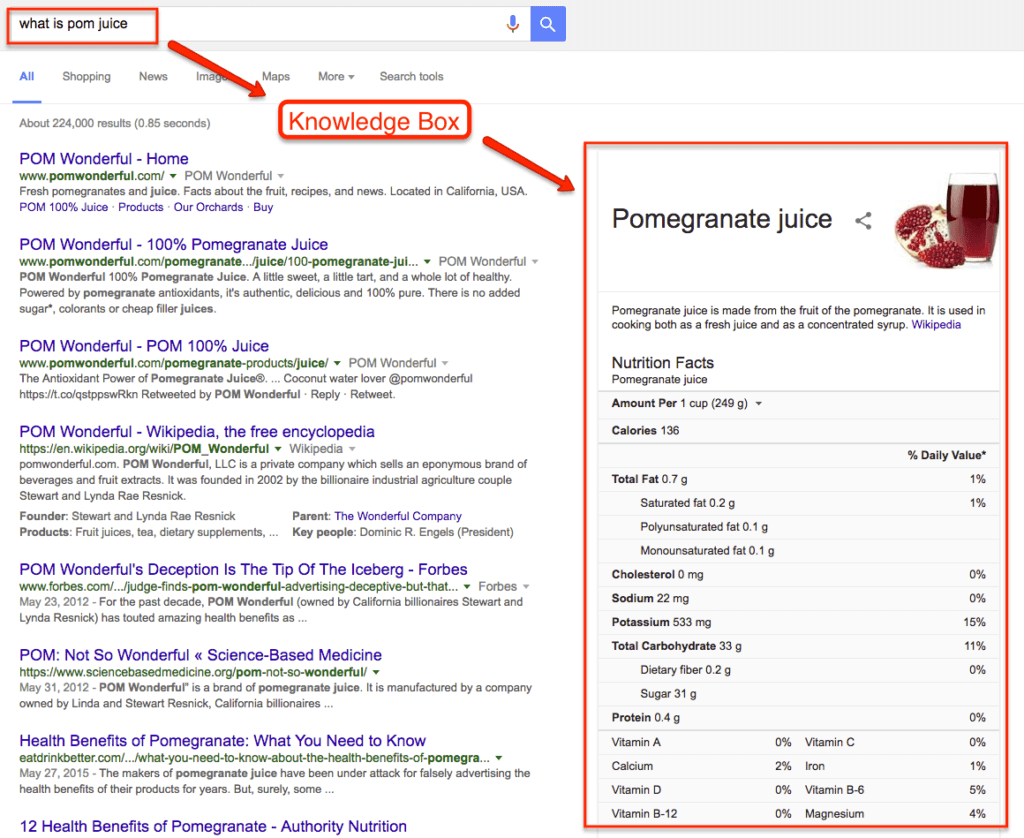Click the 'Monounsaturated fat 0.1 g' row

tap(799, 551)
